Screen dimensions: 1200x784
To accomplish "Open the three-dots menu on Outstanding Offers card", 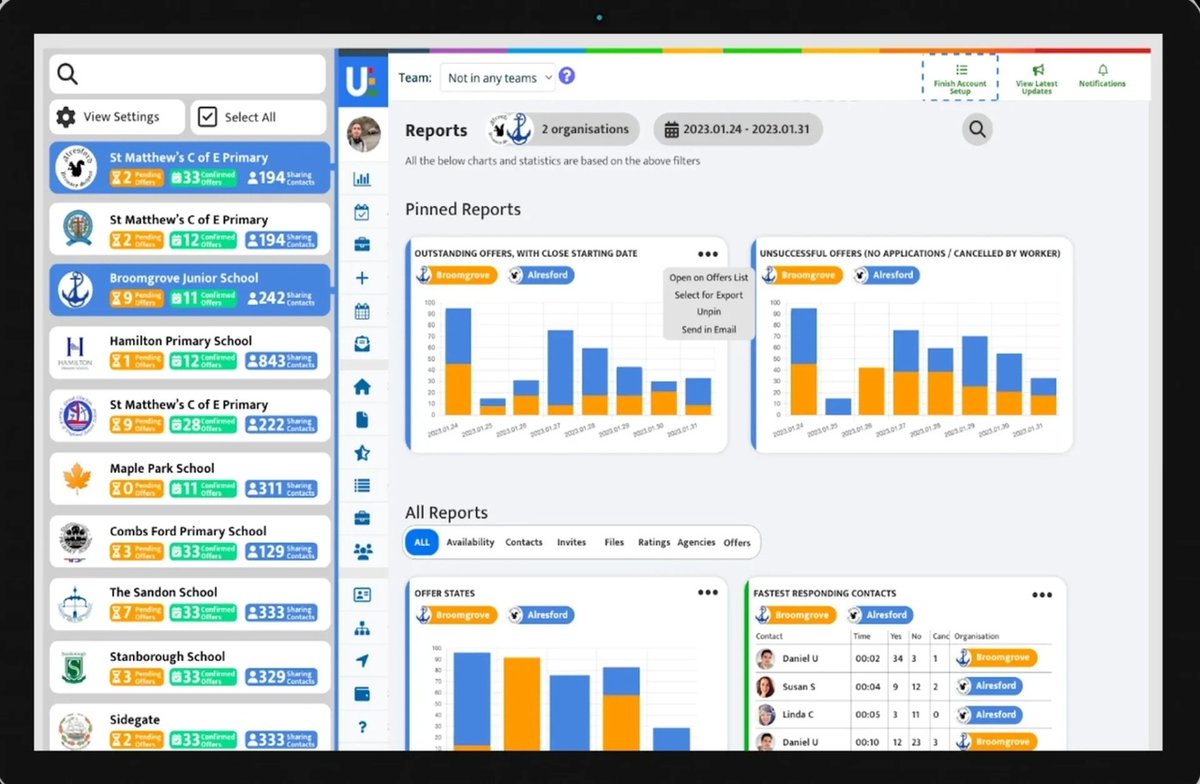I will (x=708, y=254).
